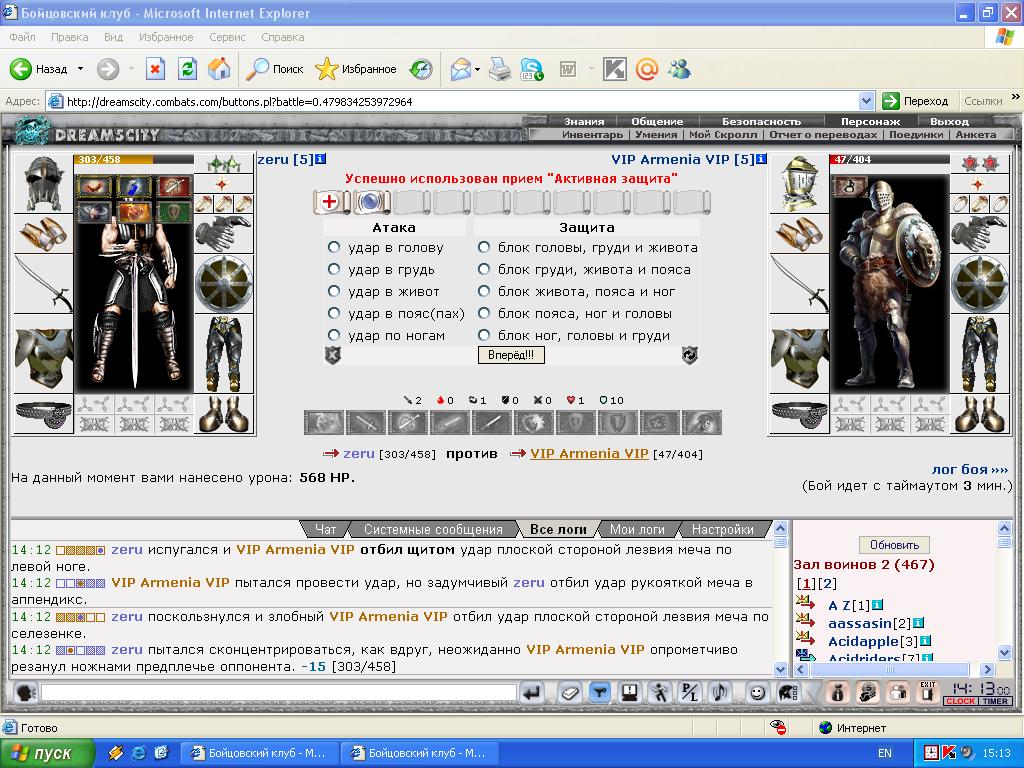Open the Инвентарь link in top menu
This screenshot has width=1024, height=768.
592,135
